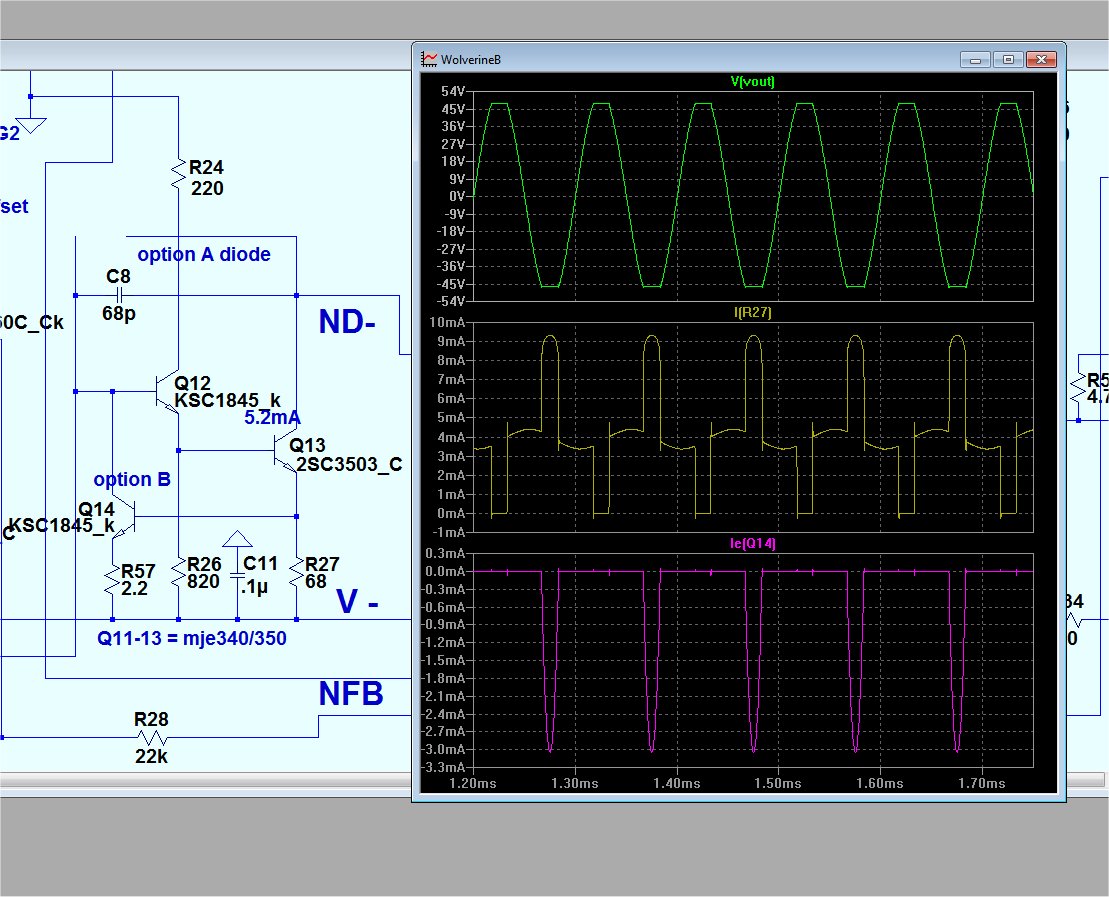Click the WolverineB window title icon

point(429,59)
